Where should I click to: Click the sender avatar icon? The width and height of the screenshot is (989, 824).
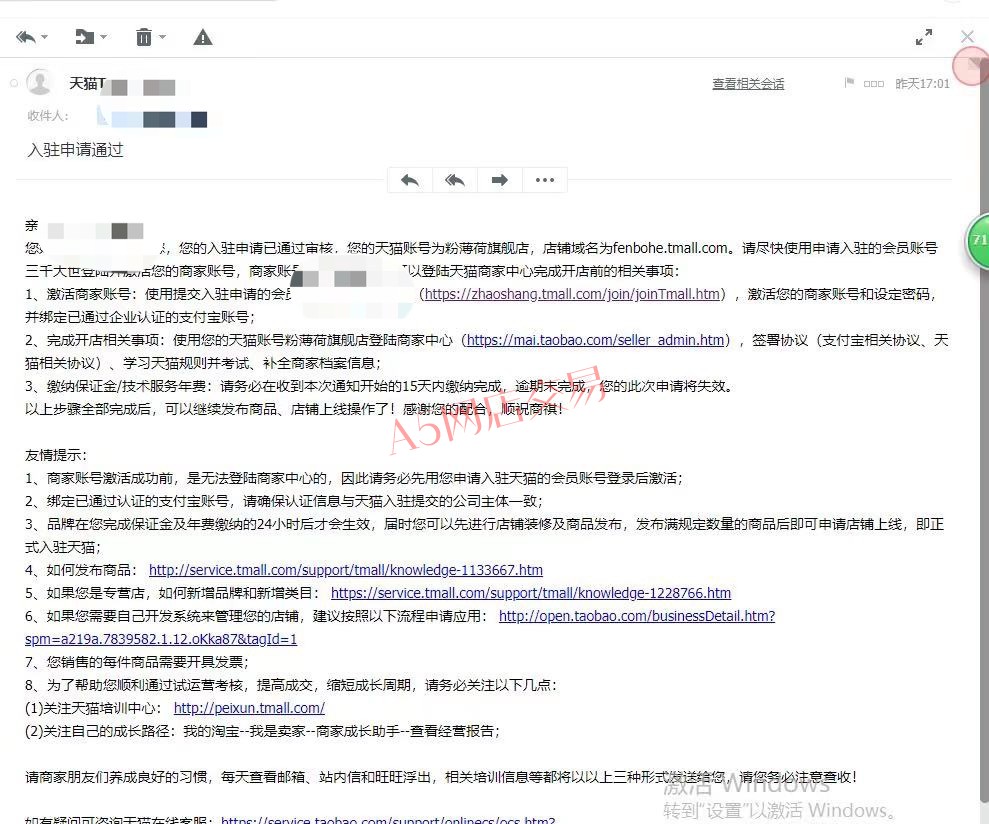pyautogui.click(x=40, y=83)
